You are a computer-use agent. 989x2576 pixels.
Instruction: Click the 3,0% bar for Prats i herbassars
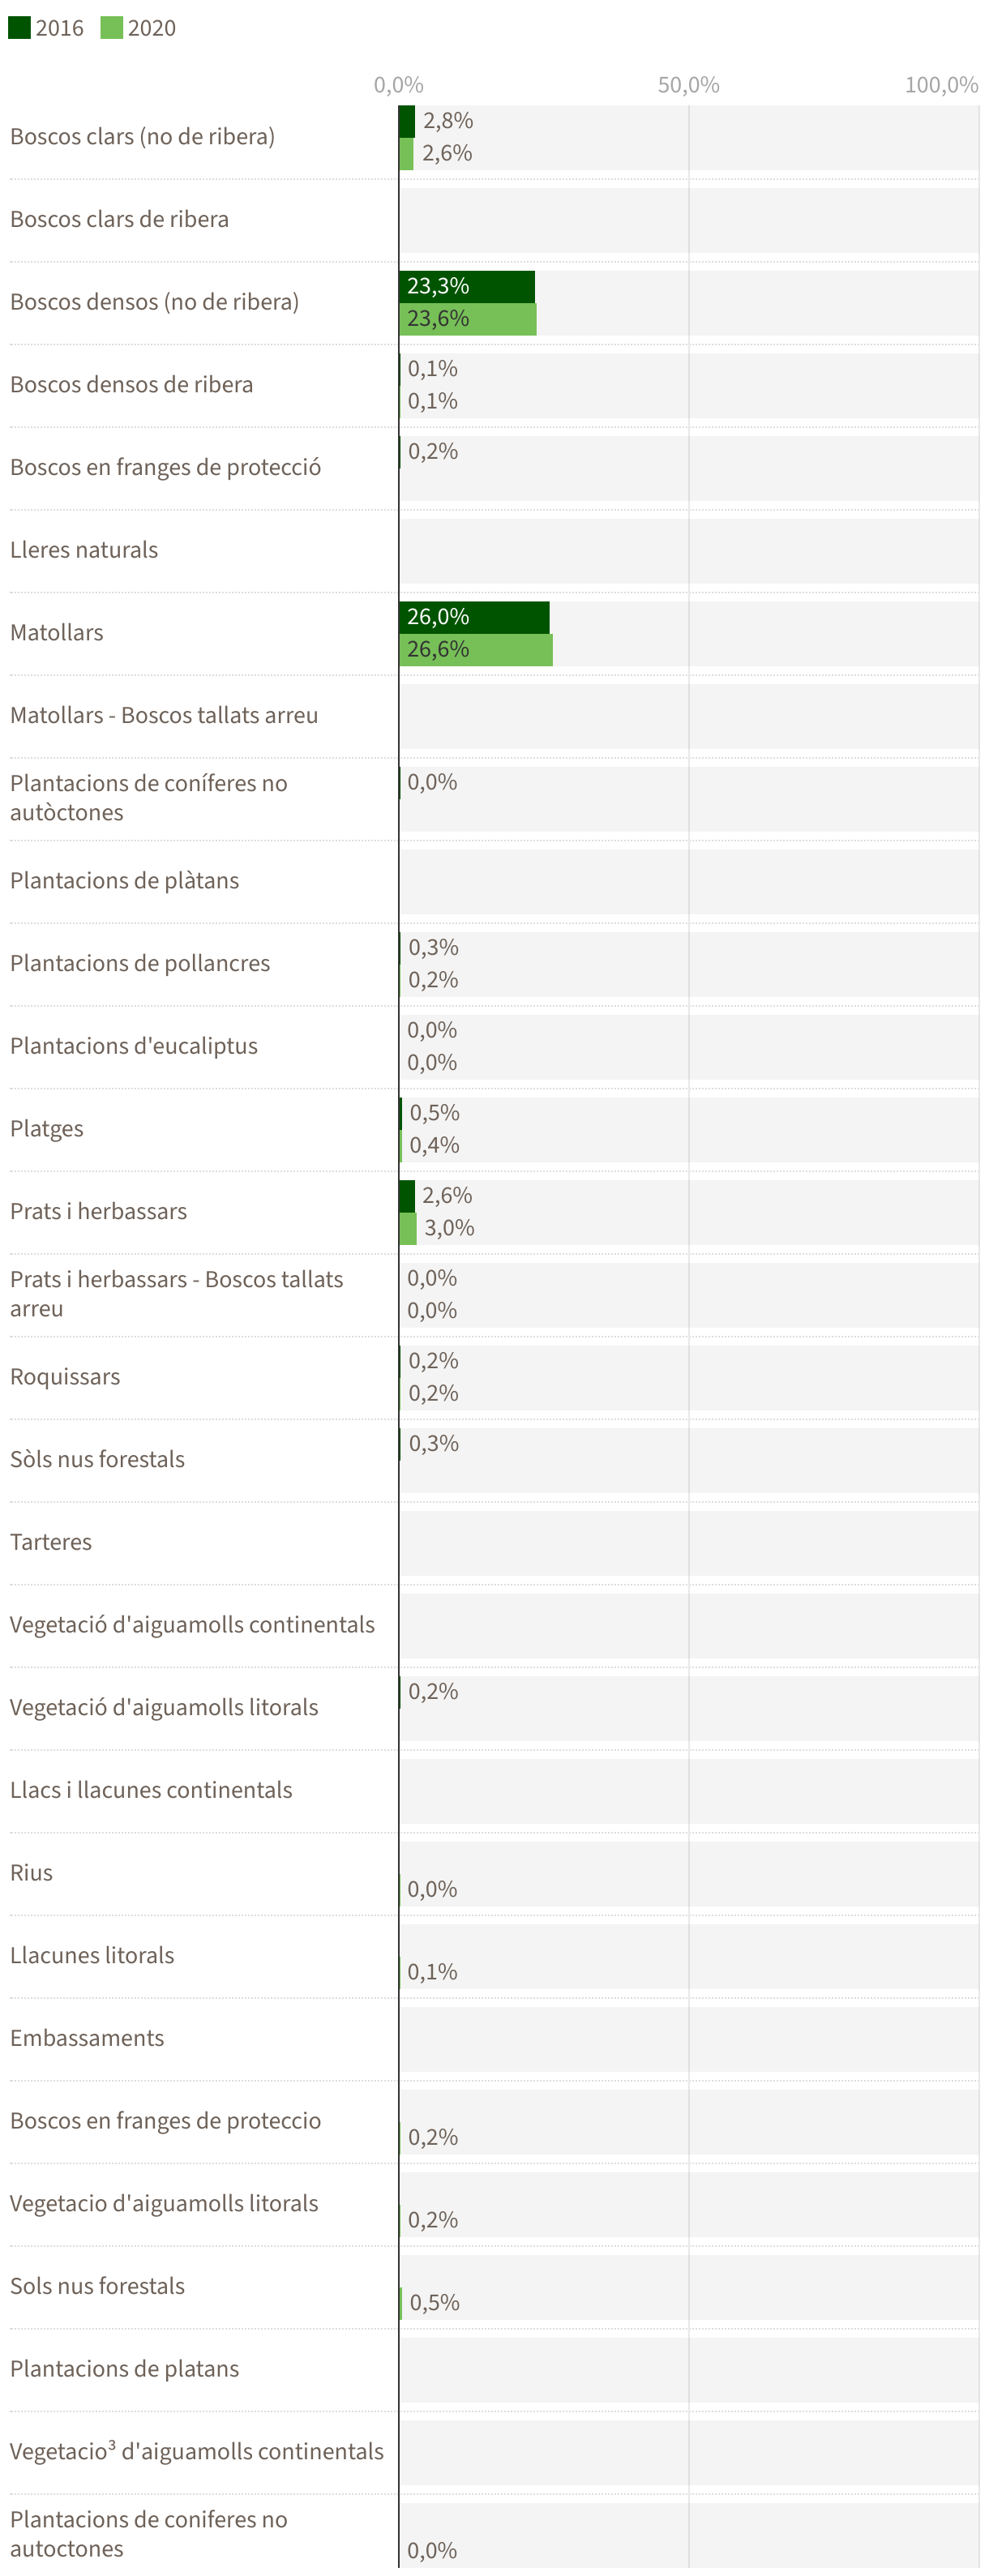pyautogui.click(x=408, y=1229)
